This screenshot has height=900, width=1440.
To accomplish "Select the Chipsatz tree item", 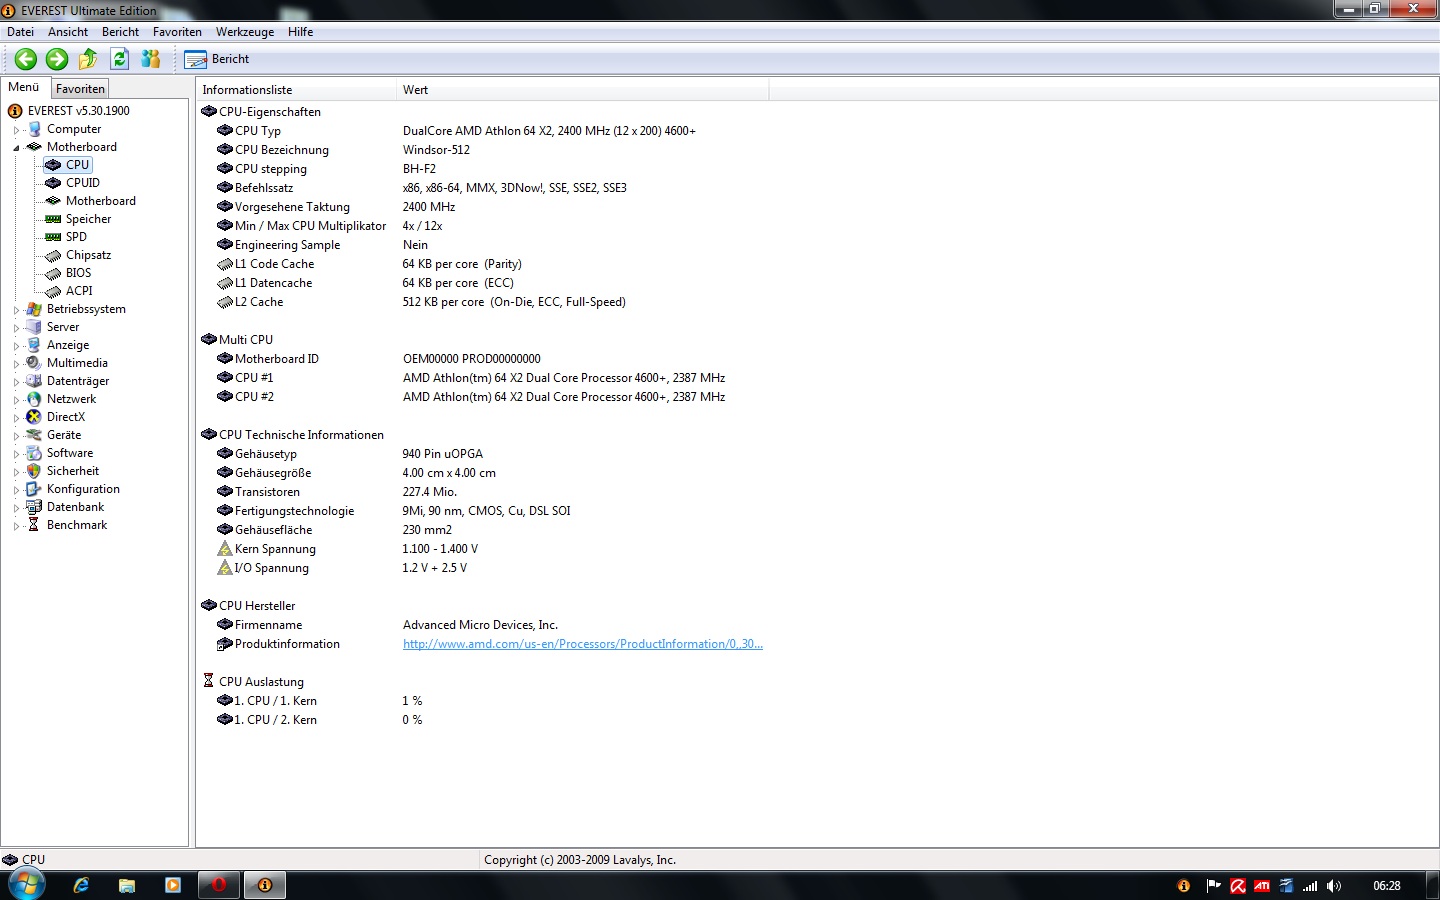I will (x=88, y=255).
